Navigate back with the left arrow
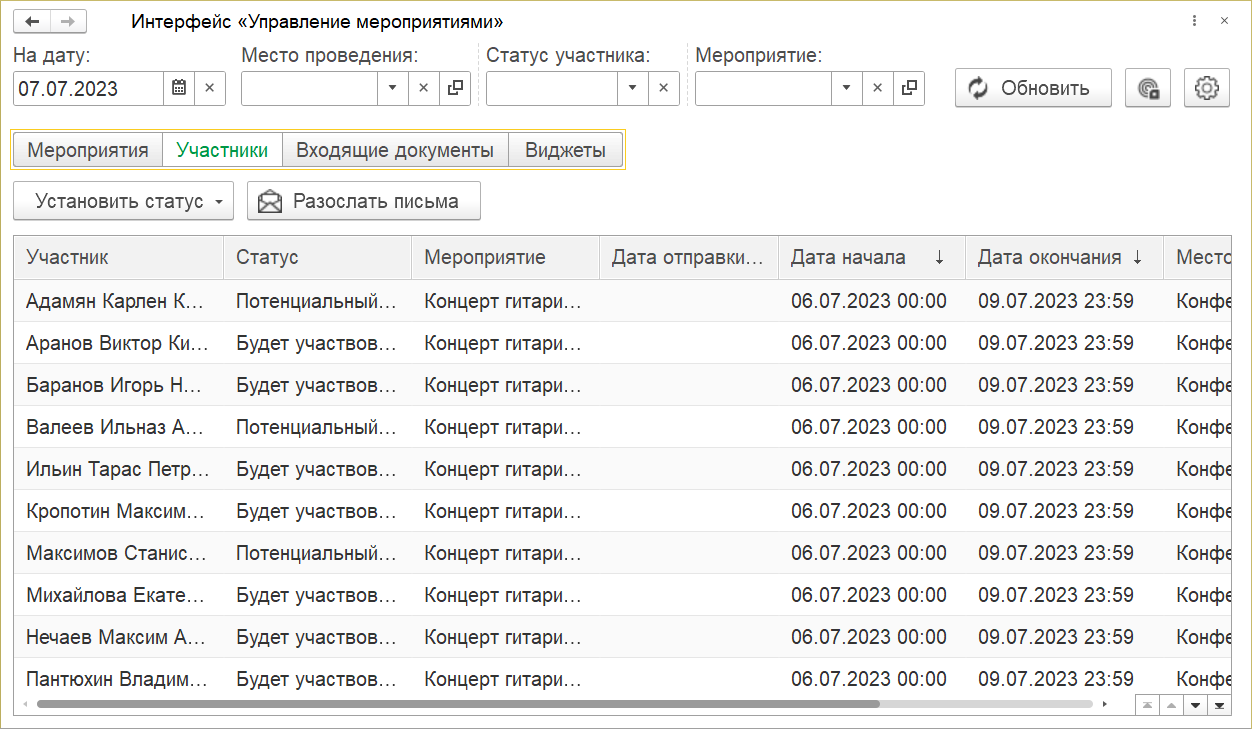The image size is (1252, 729). [32, 21]
